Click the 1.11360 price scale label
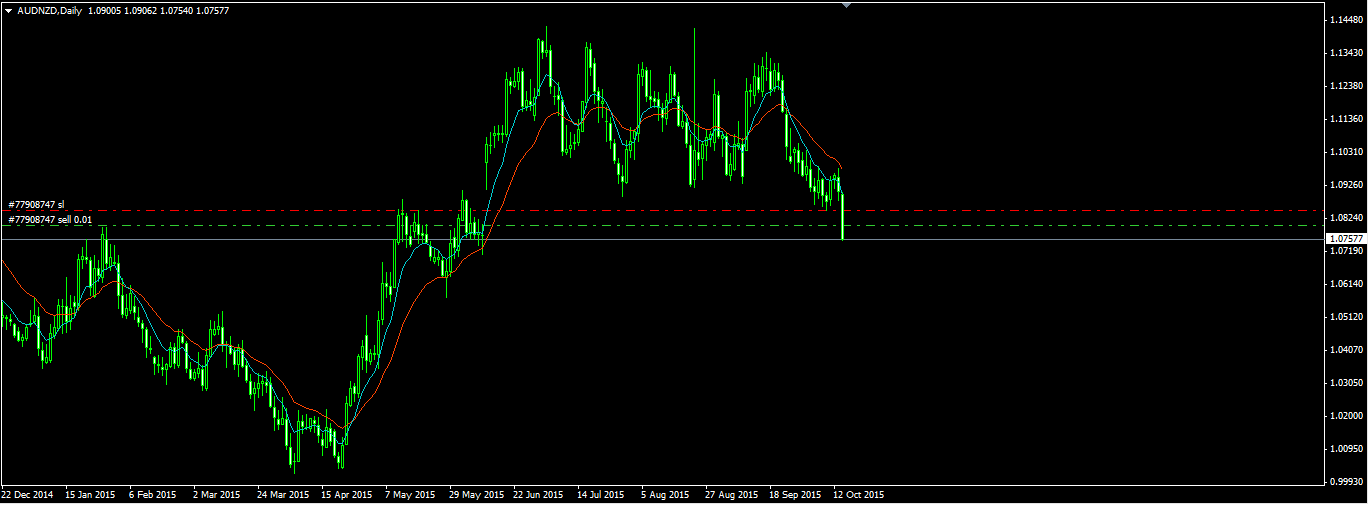Viewport: 1368px width, 505px height. 1346,119
